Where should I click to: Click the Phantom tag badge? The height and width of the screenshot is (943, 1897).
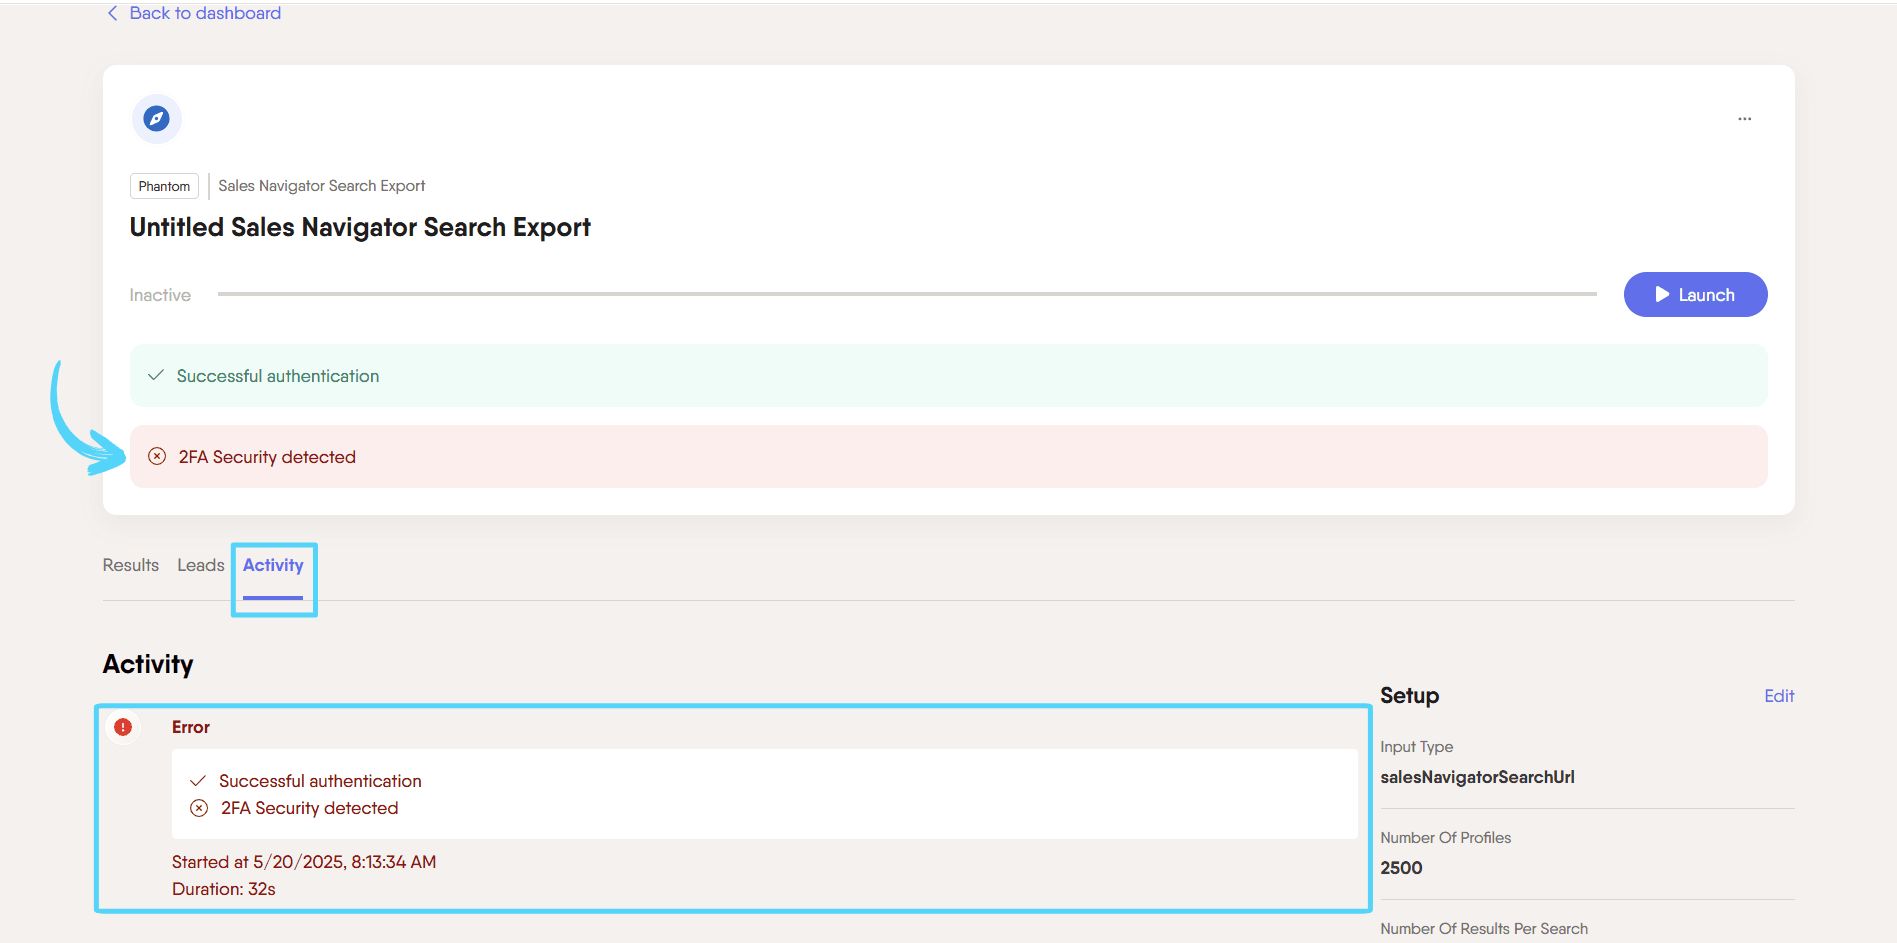164,186
